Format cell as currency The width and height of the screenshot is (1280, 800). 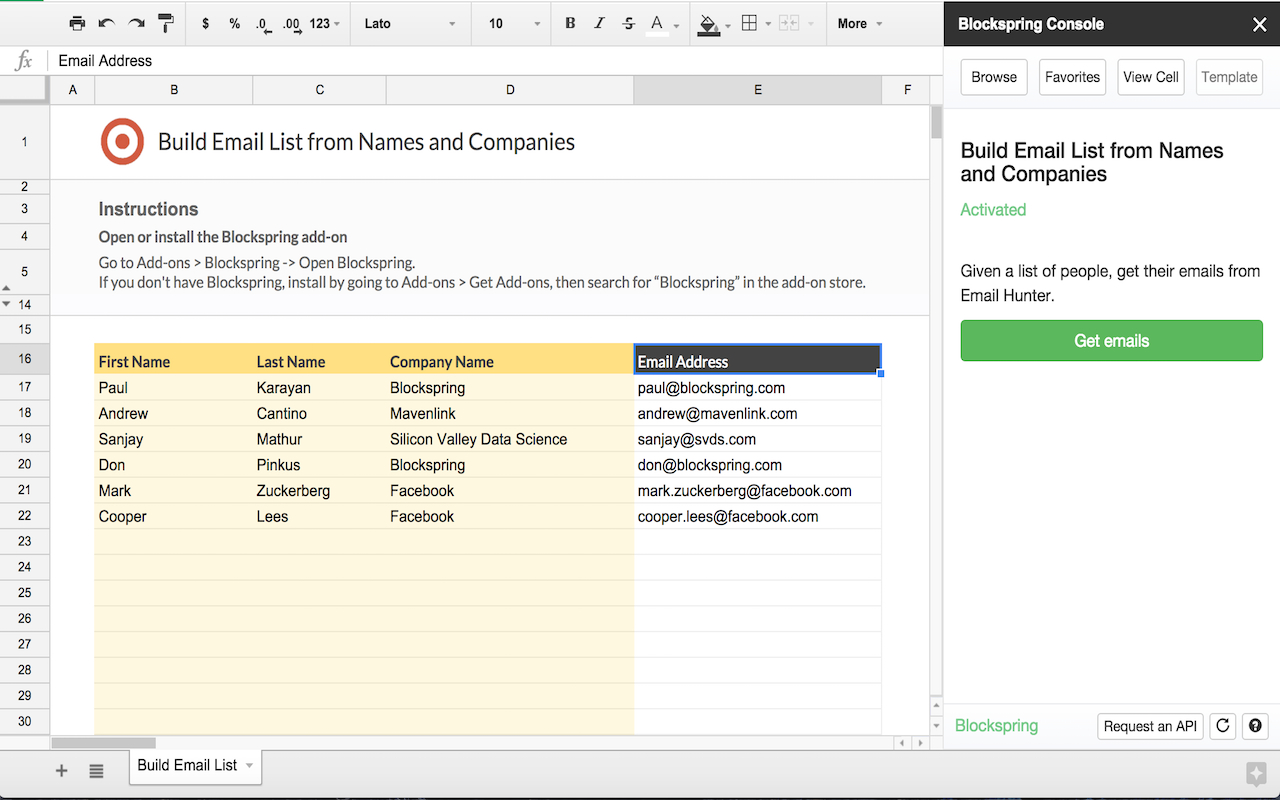click(x=206, y=23)
